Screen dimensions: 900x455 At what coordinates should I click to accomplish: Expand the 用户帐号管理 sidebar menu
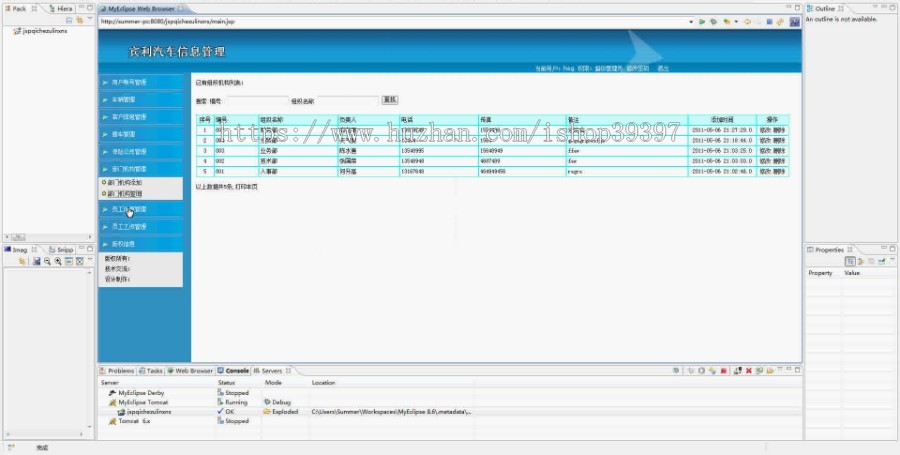tap(141, 82)
